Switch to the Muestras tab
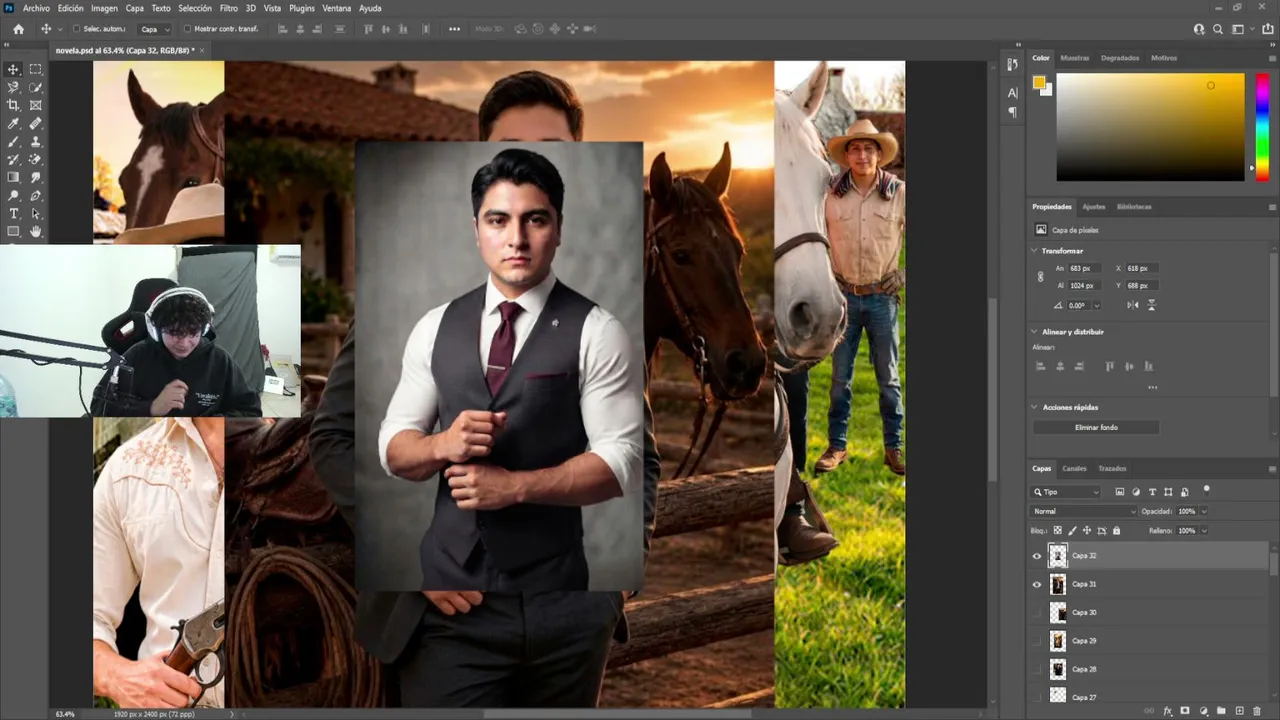The image size is (1280, 720). (x=1075, y=58)
